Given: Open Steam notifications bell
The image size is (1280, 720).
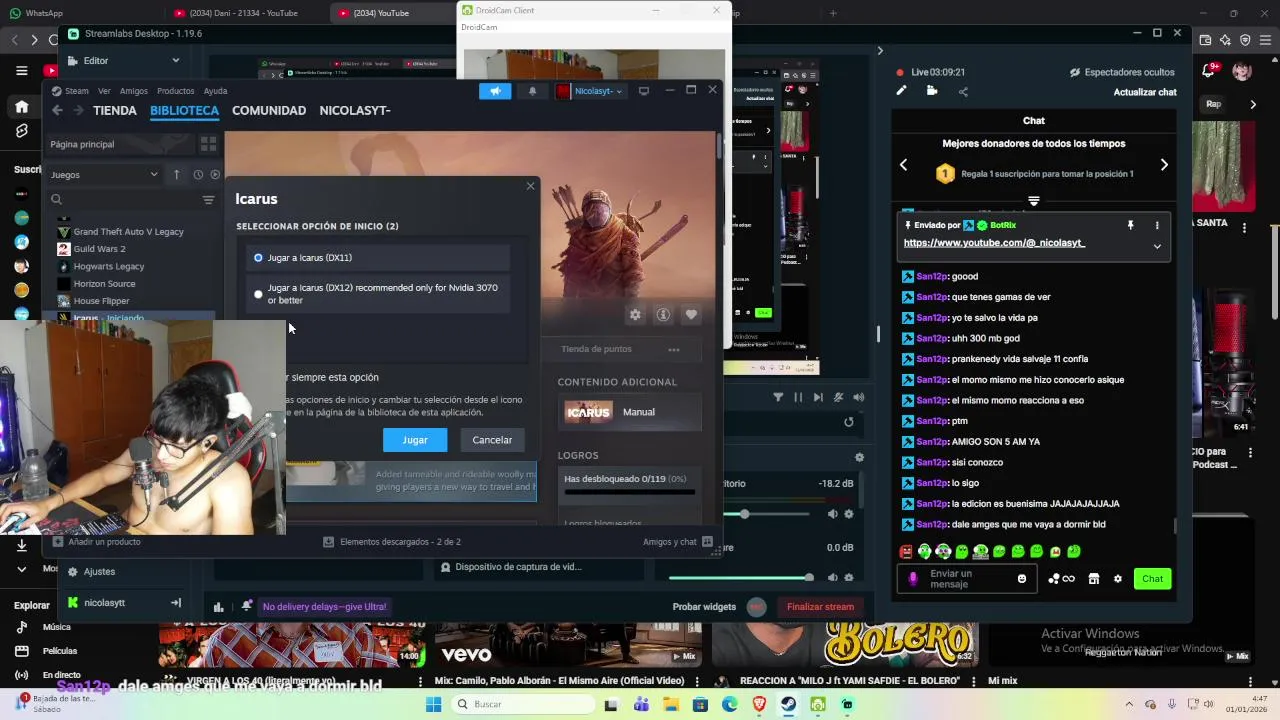Looking at the screenshot, I should tap(532, 91).
